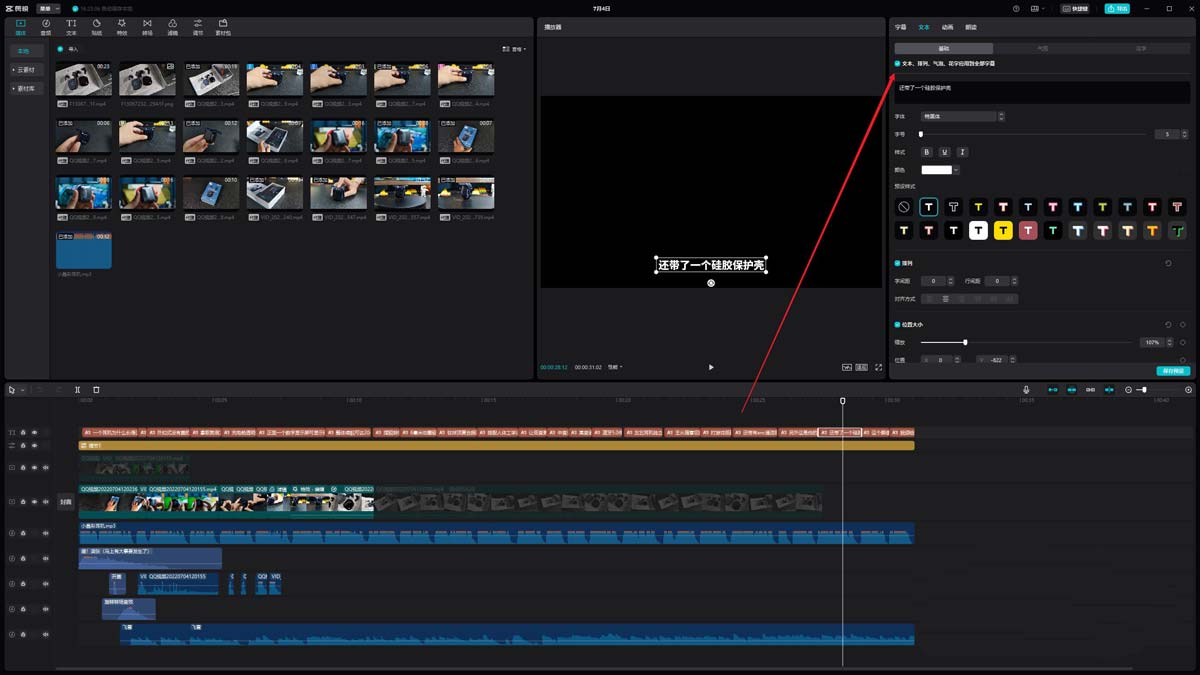
Task: Toggle the 排列 arrangement checkbox
Action: 897,263
